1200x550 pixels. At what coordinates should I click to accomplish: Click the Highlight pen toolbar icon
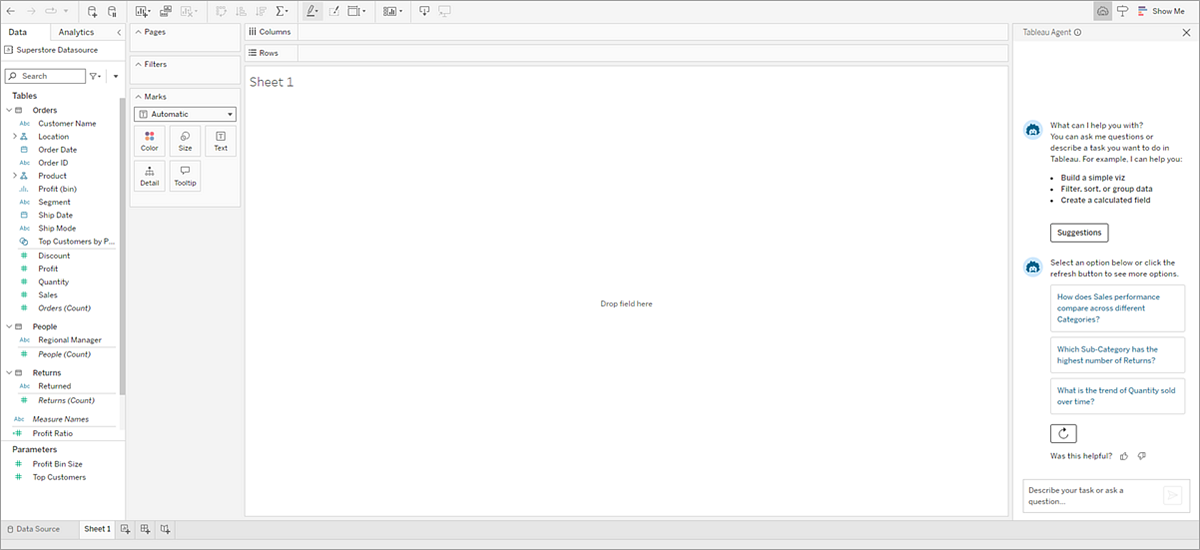click(312, 11)
